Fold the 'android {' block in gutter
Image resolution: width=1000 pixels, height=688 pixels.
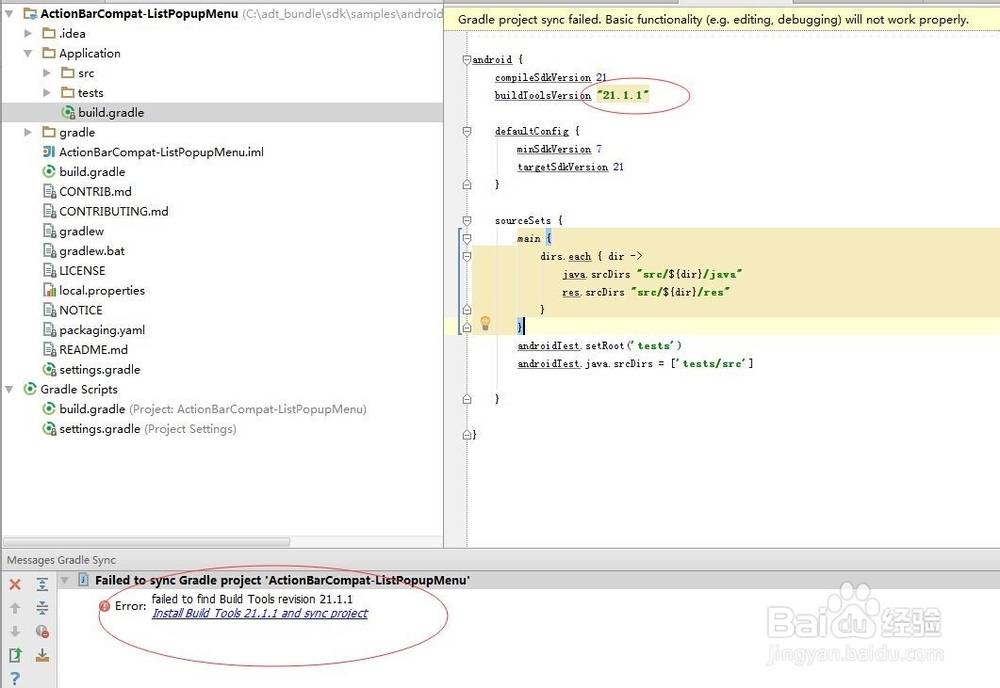pos(467,59)
